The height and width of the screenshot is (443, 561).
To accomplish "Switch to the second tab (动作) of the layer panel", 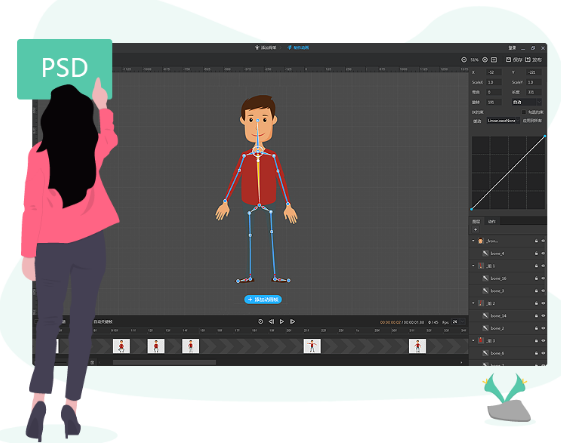I will tap(492, 221).
